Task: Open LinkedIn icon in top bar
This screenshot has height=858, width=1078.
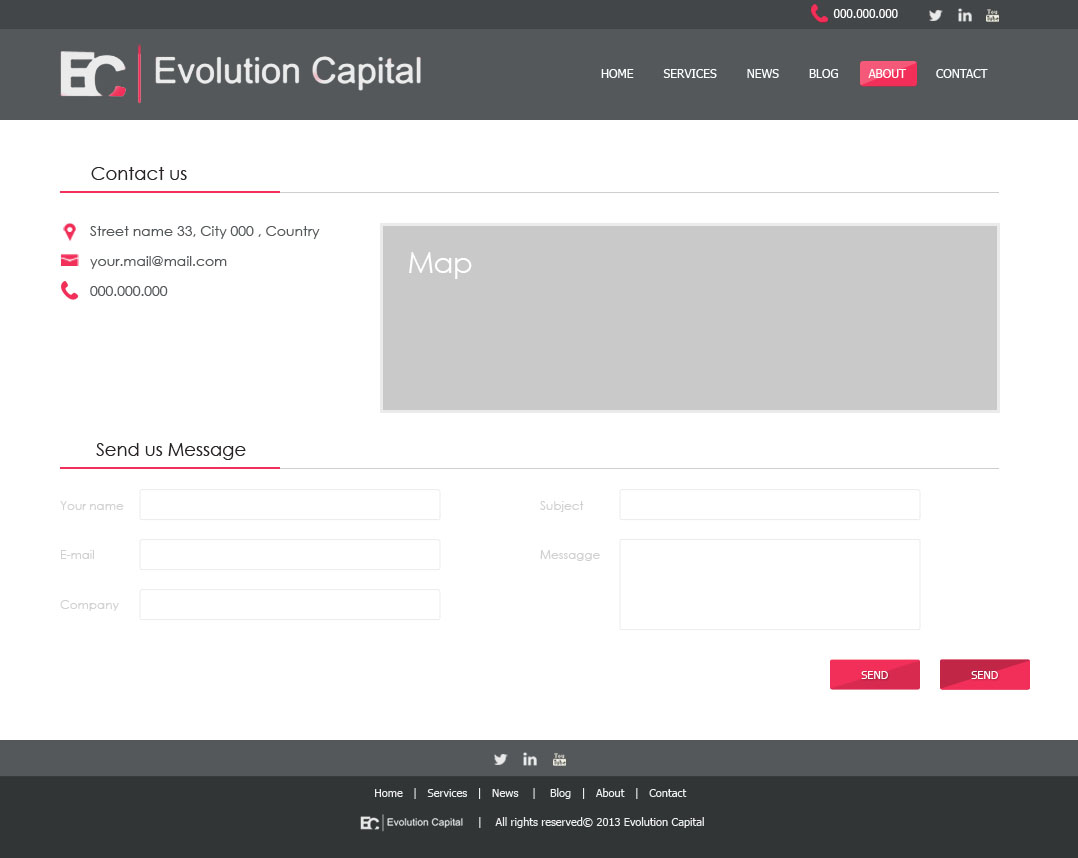Action: [x=965, y=15]
